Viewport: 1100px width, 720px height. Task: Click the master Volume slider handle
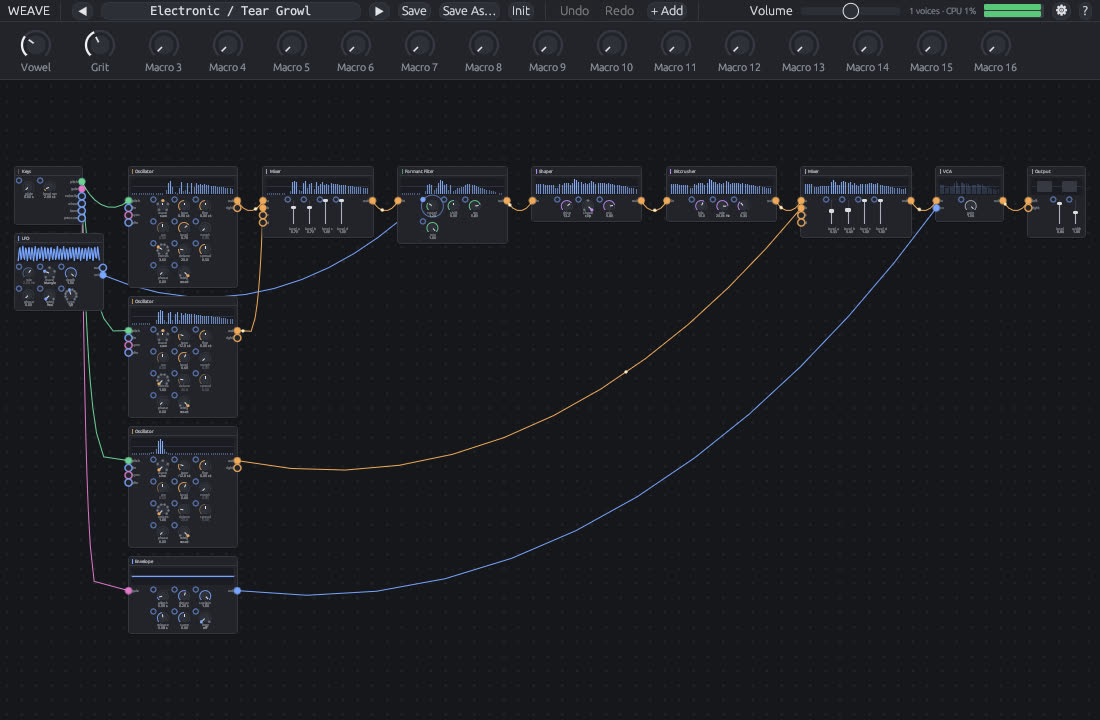850,11
